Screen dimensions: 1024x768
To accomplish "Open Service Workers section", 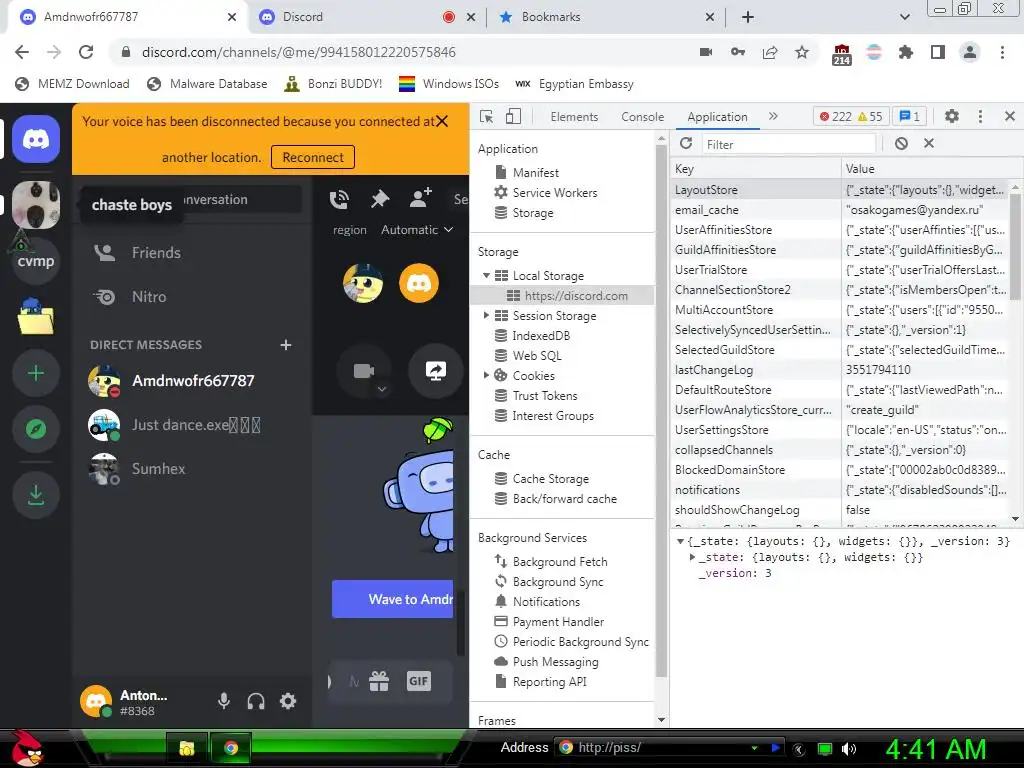I will pyautogui.click(x=554, y=193).
